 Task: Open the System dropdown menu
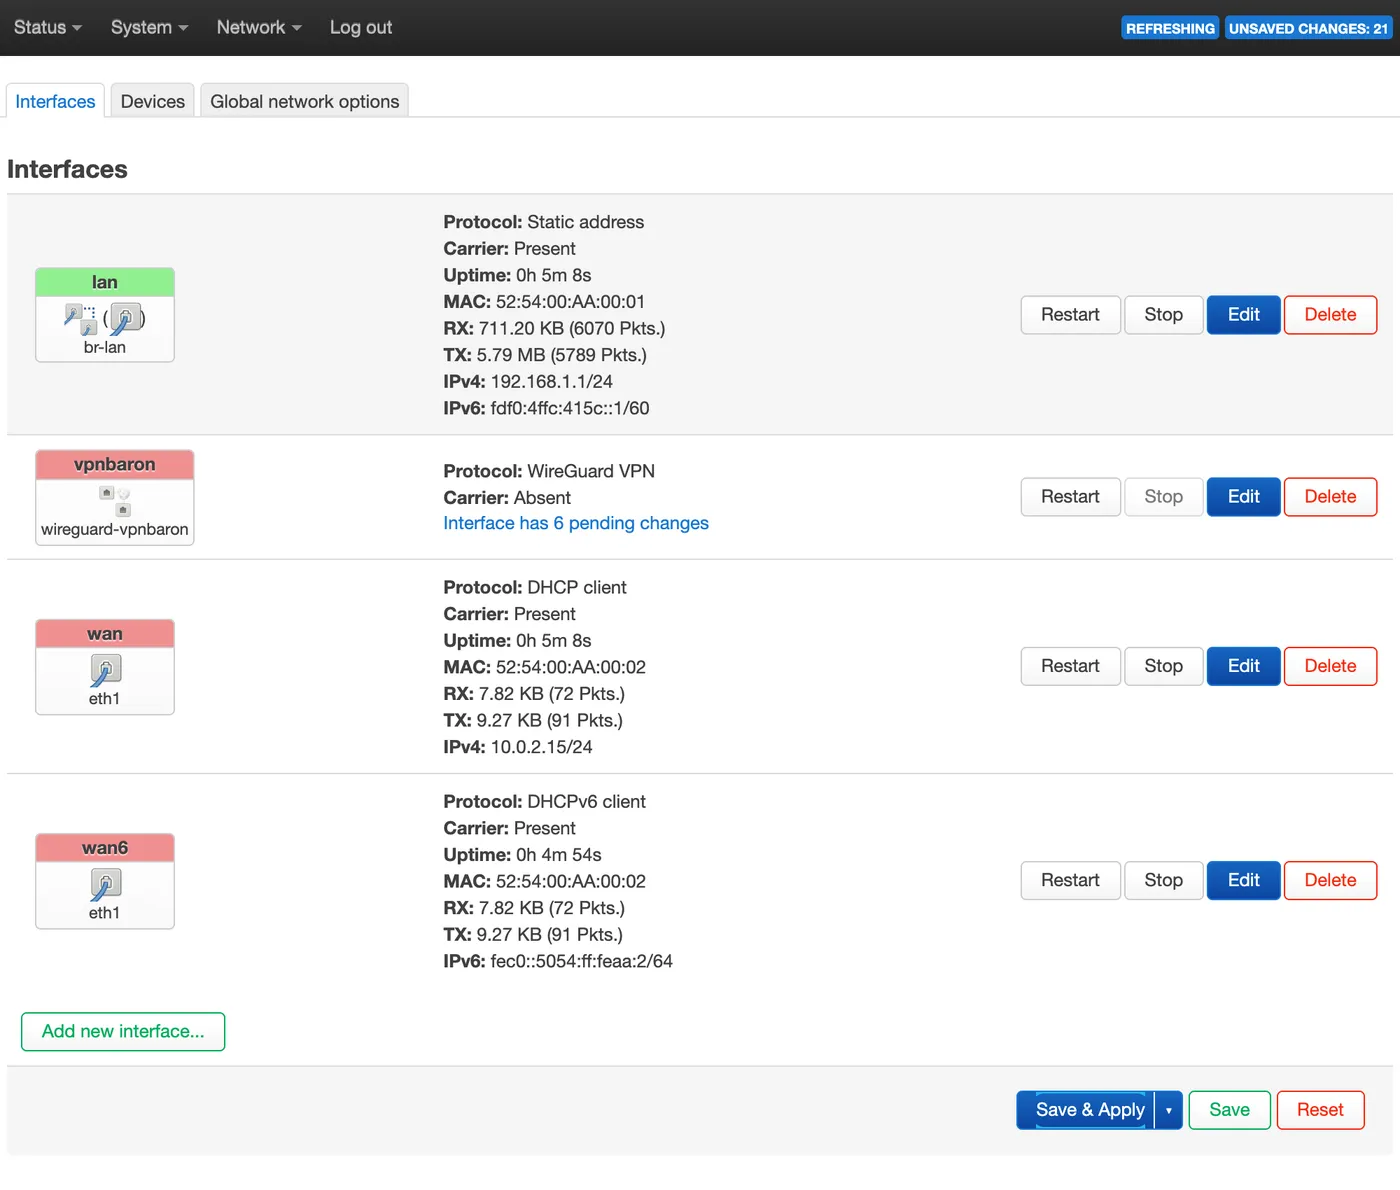(149, 28)
